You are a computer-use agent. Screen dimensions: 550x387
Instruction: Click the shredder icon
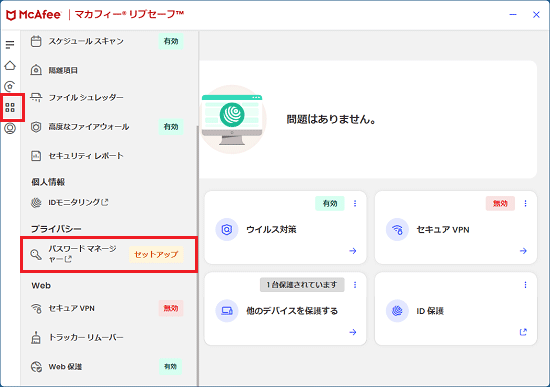36,98
